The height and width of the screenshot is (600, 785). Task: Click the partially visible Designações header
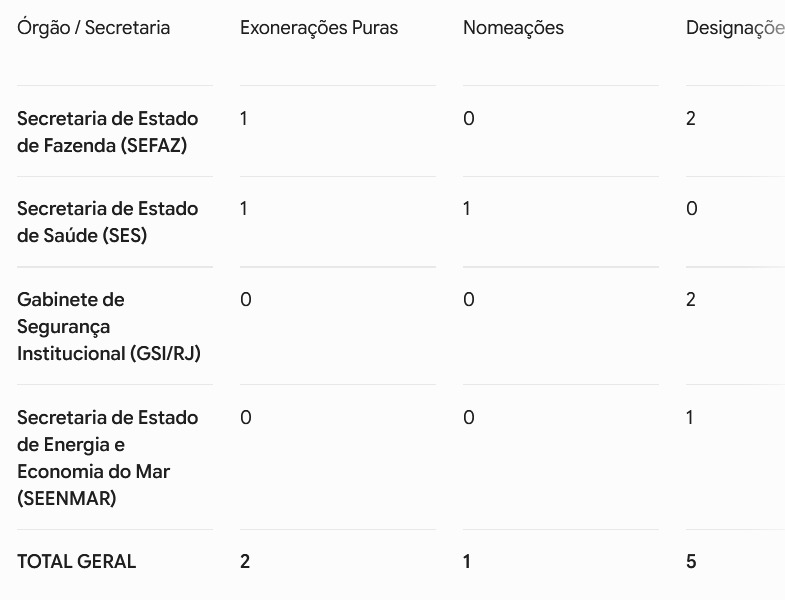[x=735, y=29]
